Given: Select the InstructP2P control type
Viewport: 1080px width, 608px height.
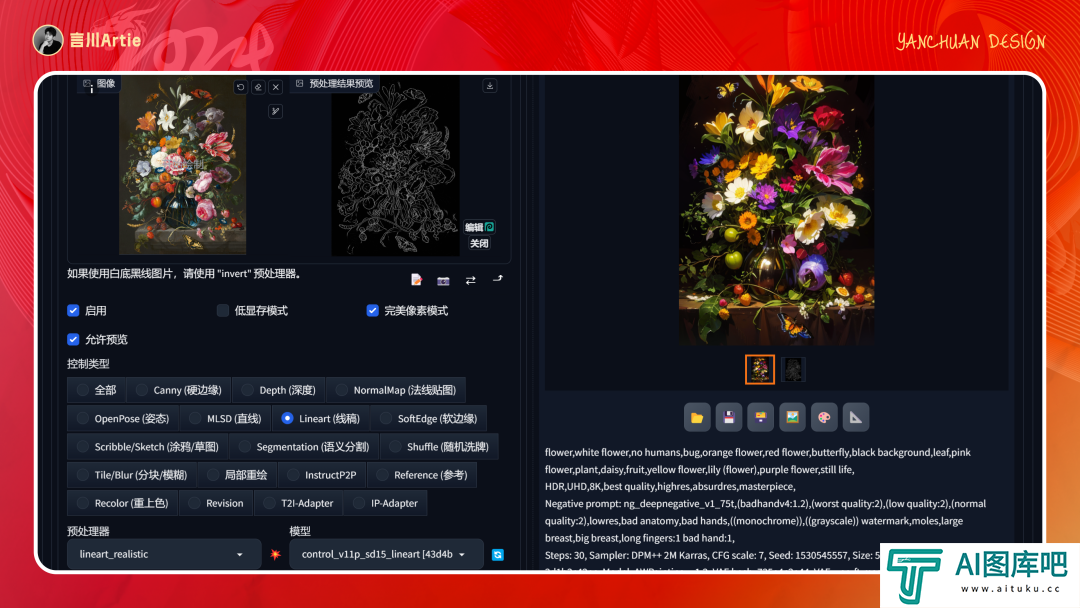Looking at the screenshot, I should pyautogui.click(x=322, y=475).
